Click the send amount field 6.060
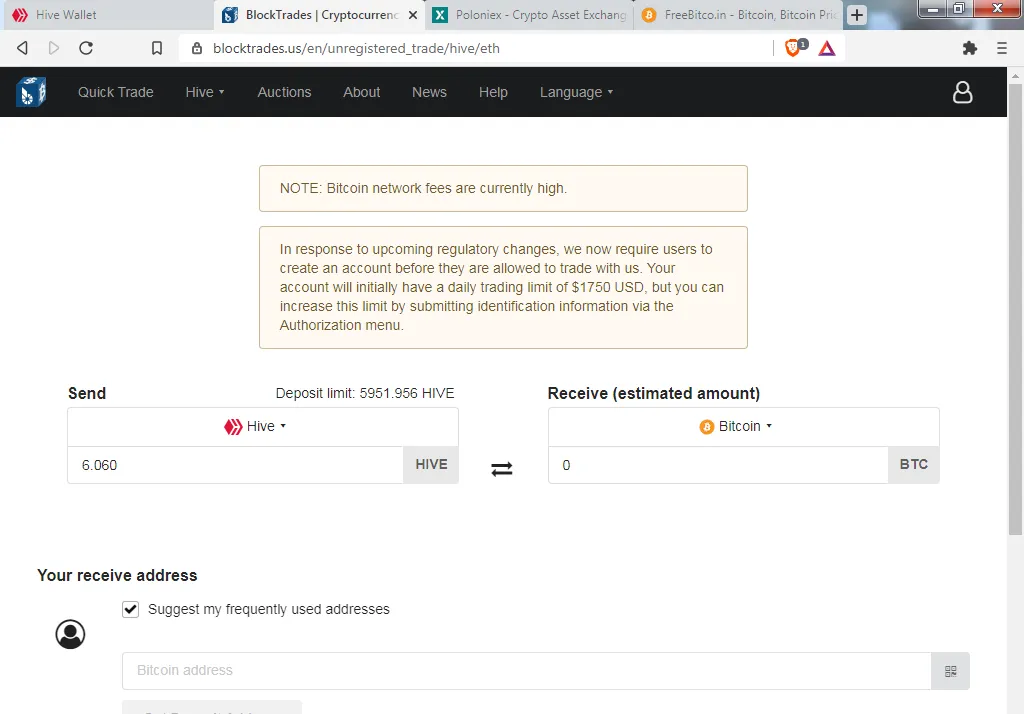1024x714 pixels. coord(235,465)
